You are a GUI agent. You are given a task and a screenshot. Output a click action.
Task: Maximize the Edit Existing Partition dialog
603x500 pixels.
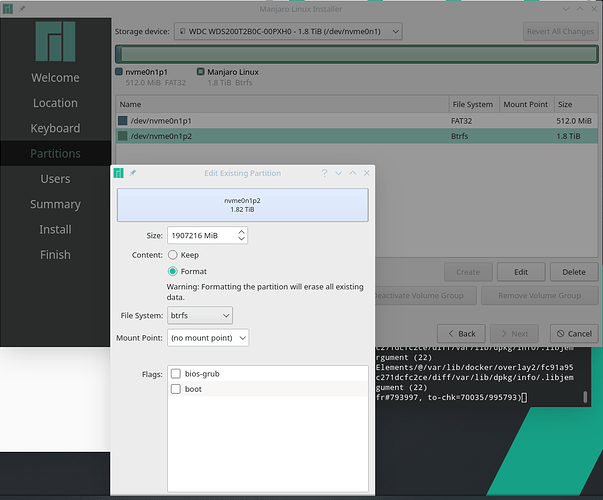[x=353, y=173]
